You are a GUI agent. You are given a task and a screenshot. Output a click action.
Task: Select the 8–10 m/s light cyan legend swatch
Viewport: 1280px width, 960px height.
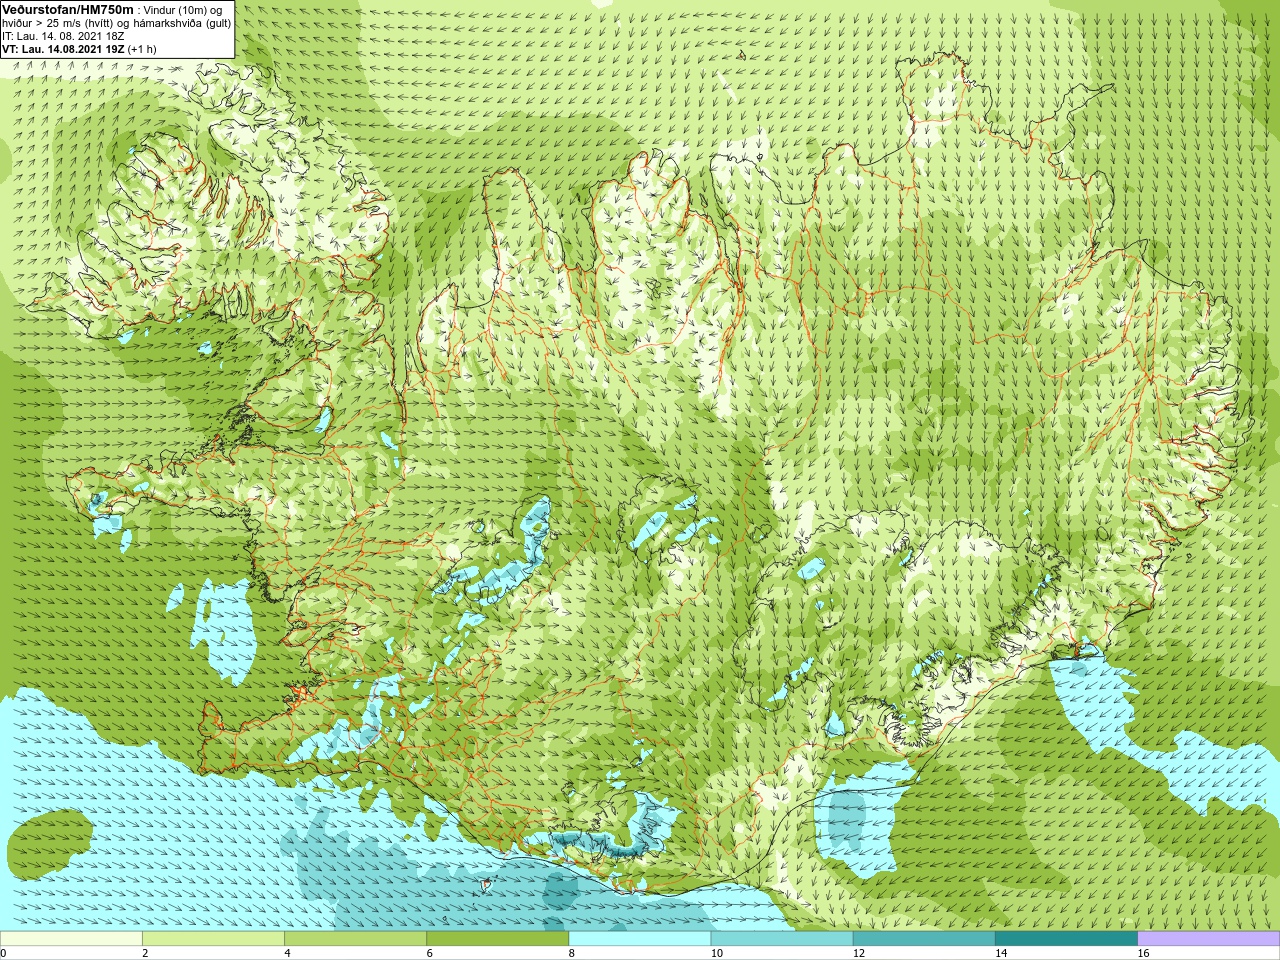(x=640, y=939)
